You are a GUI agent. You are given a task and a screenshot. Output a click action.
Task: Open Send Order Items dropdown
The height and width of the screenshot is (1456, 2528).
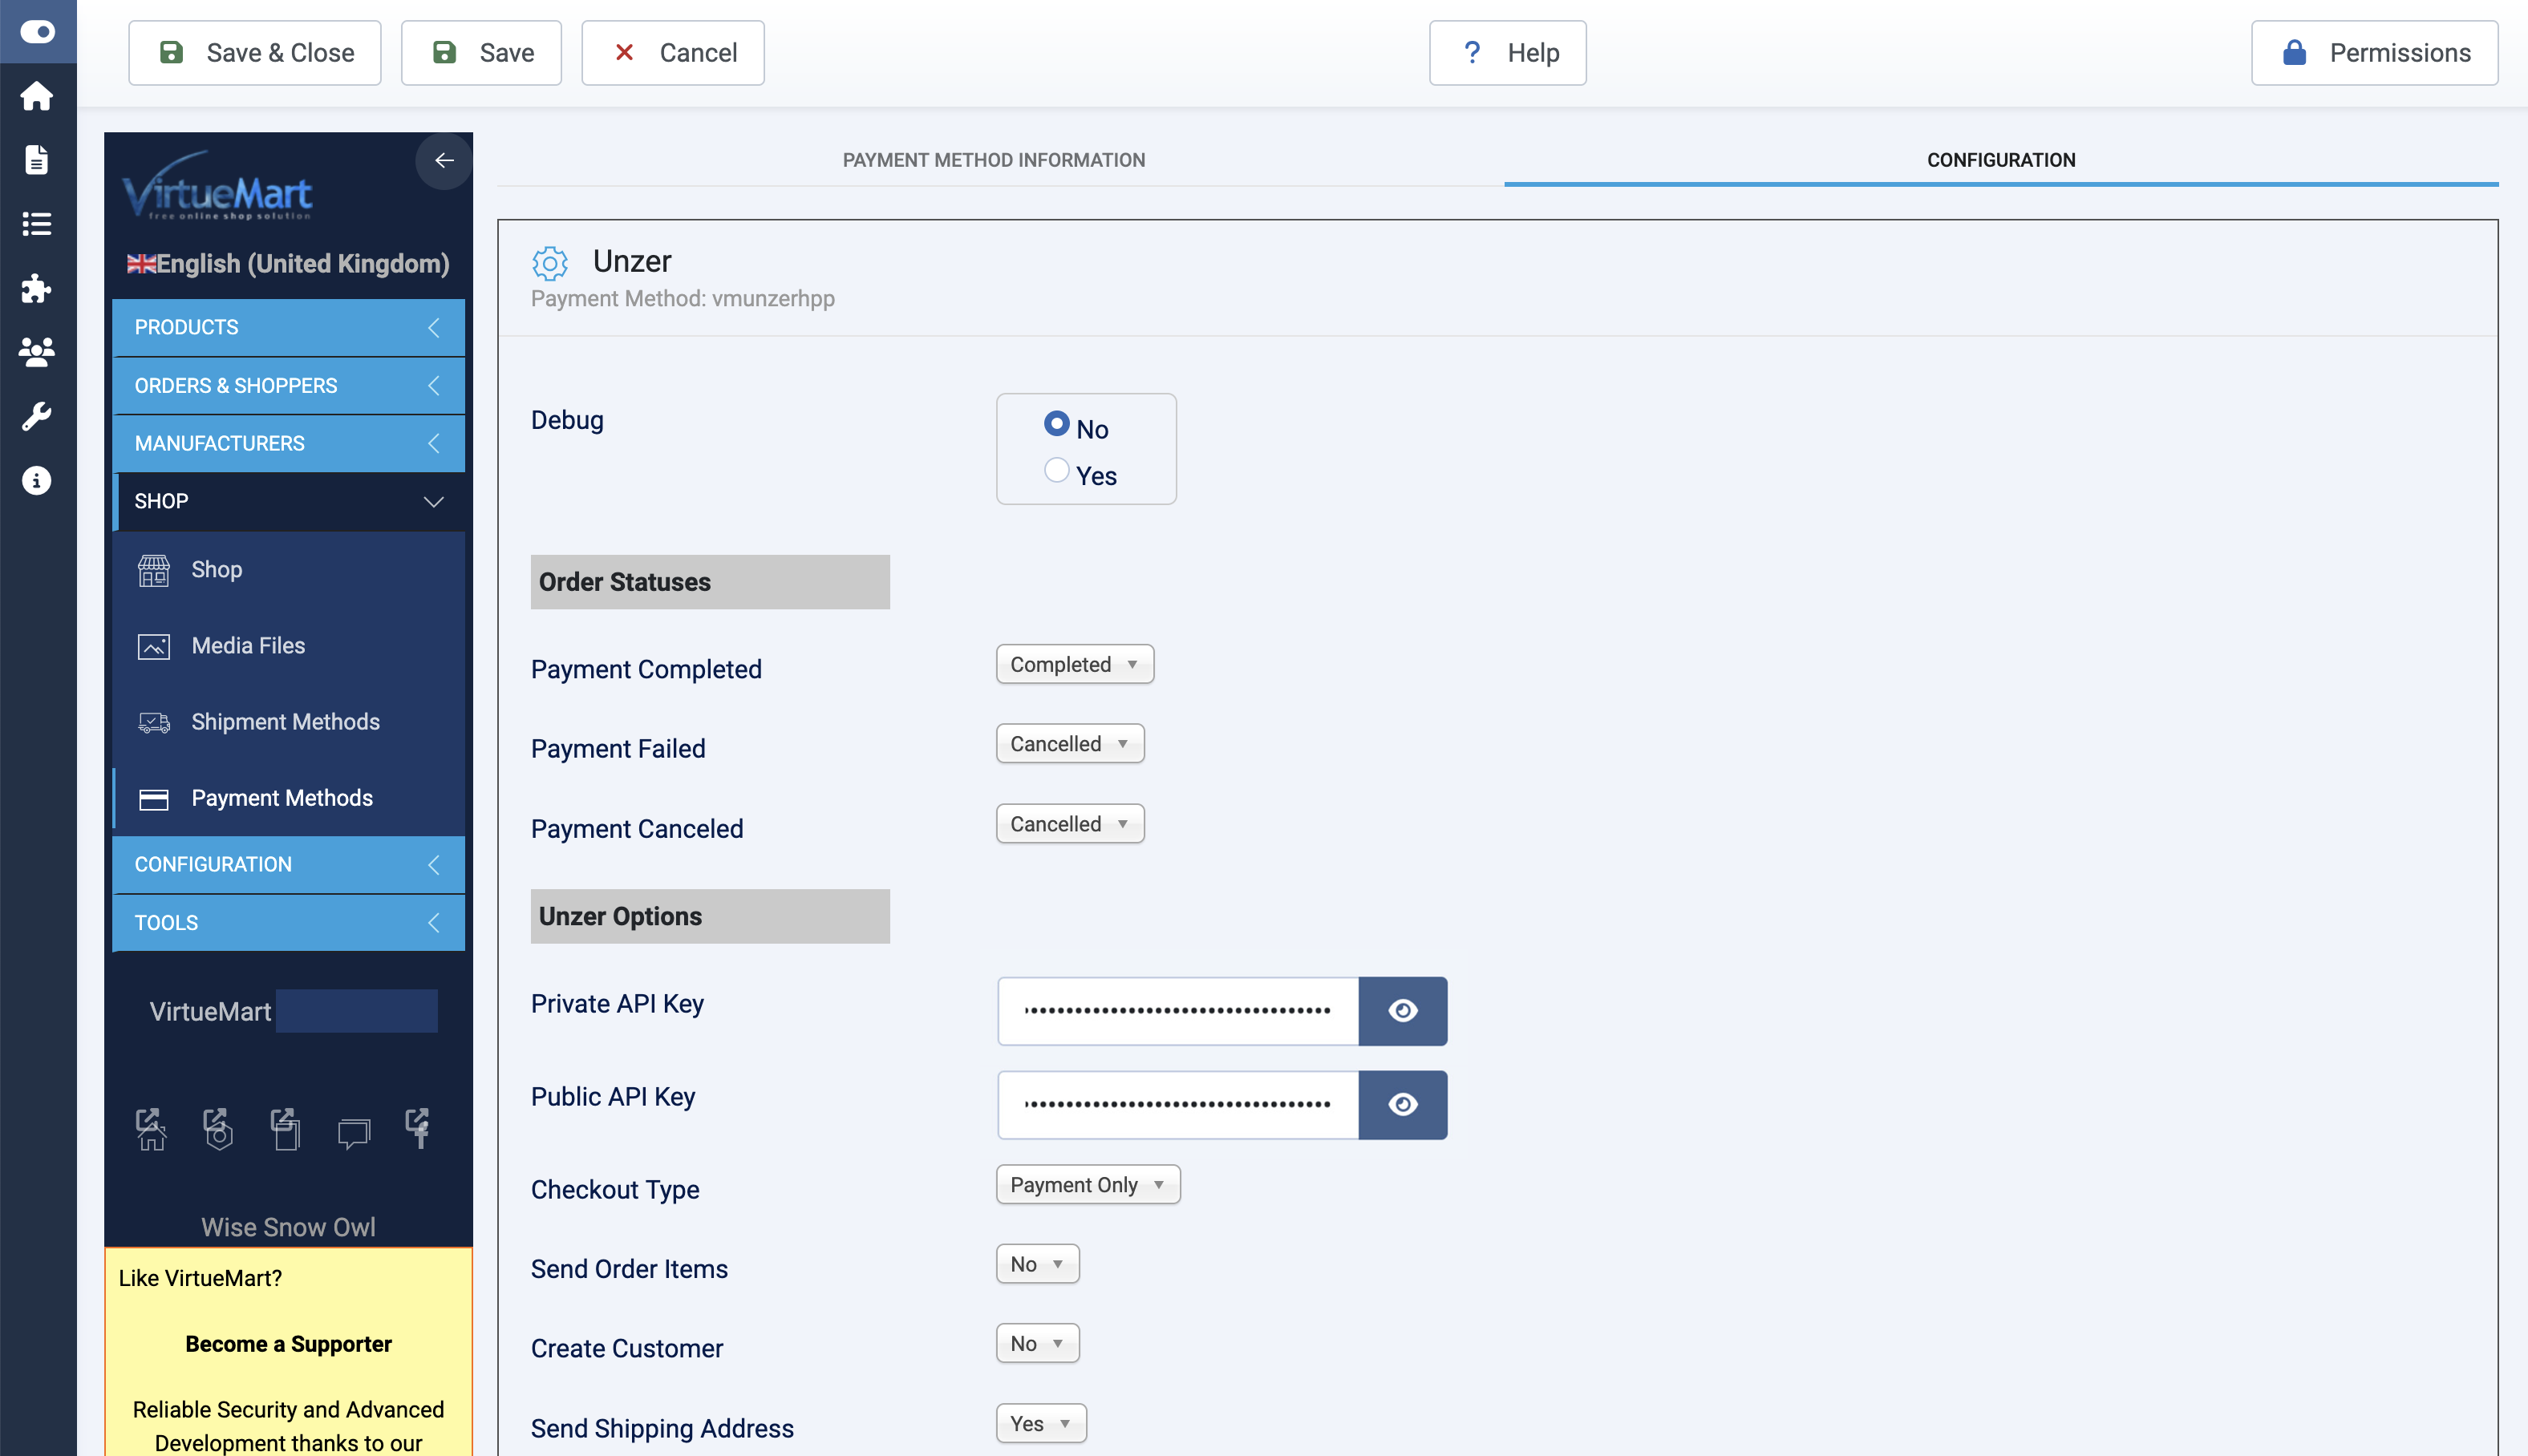pyautogui.click(x=1037, y=1264)
